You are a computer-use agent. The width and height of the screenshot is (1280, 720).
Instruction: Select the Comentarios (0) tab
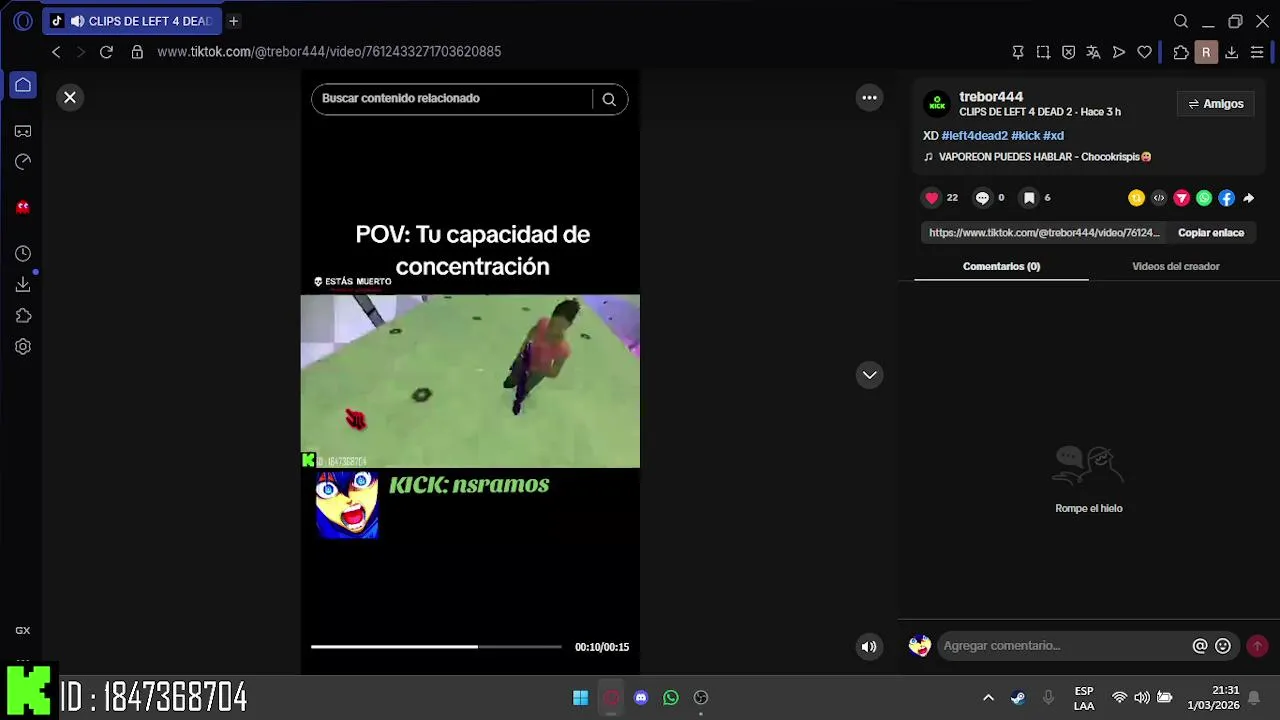[1001, 266]
